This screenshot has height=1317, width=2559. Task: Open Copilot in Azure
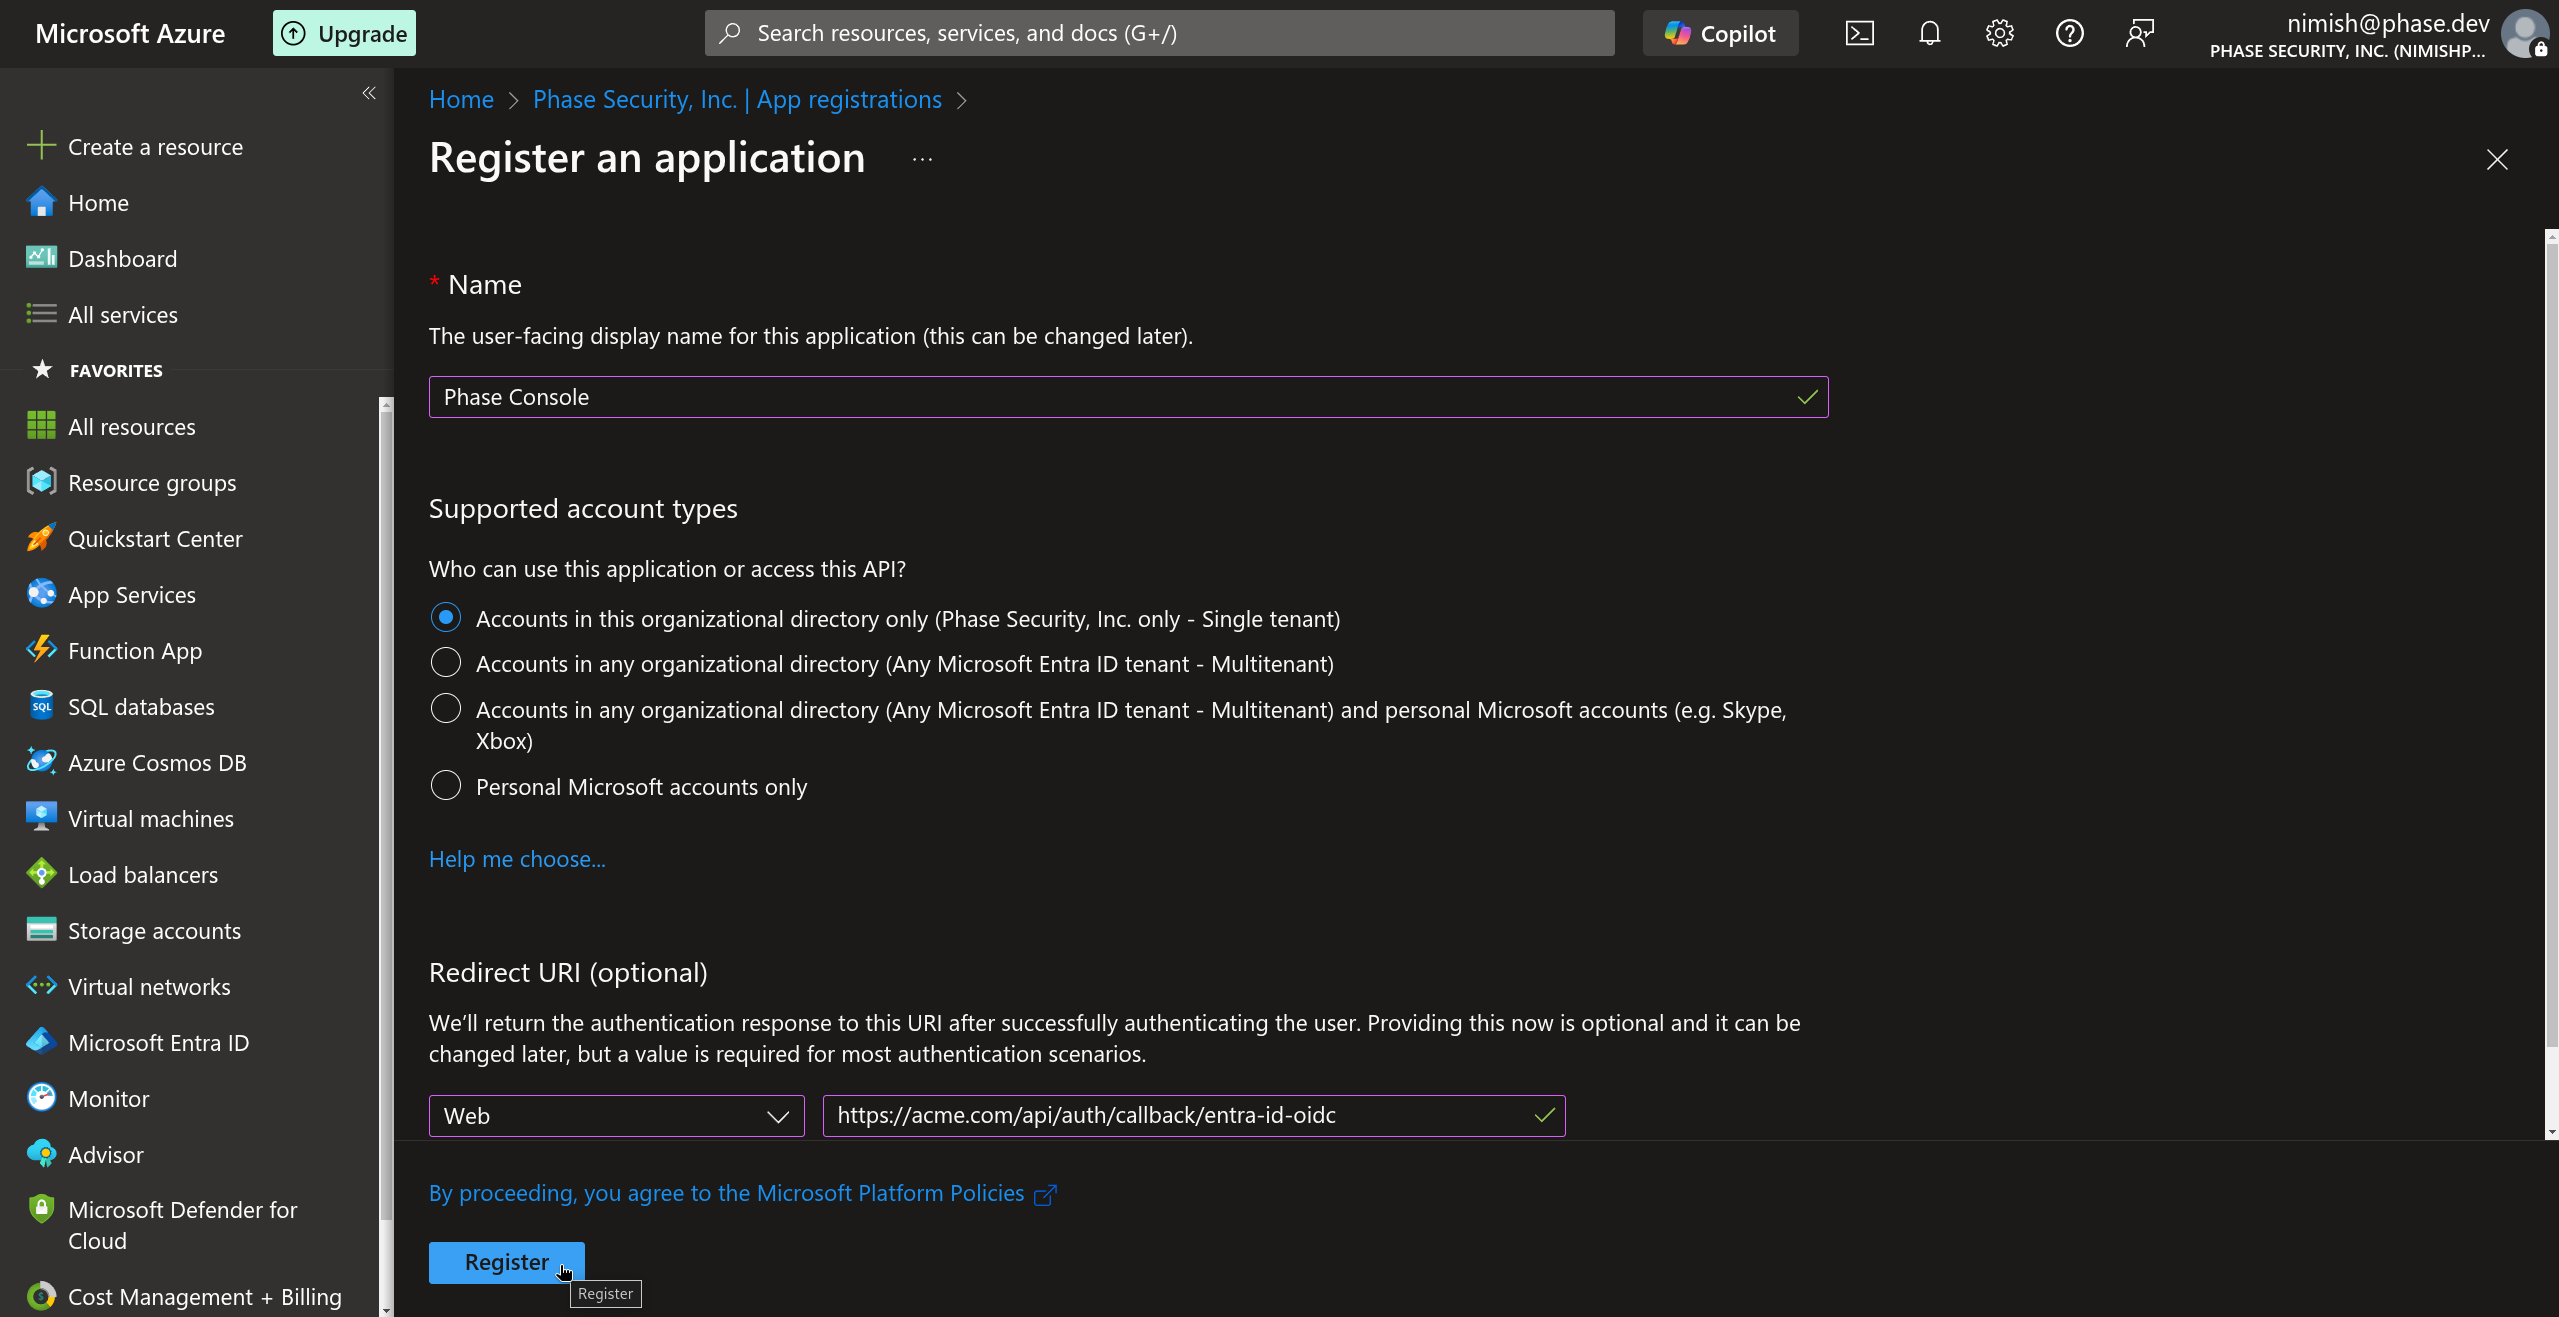click(x=1719, y=32)
